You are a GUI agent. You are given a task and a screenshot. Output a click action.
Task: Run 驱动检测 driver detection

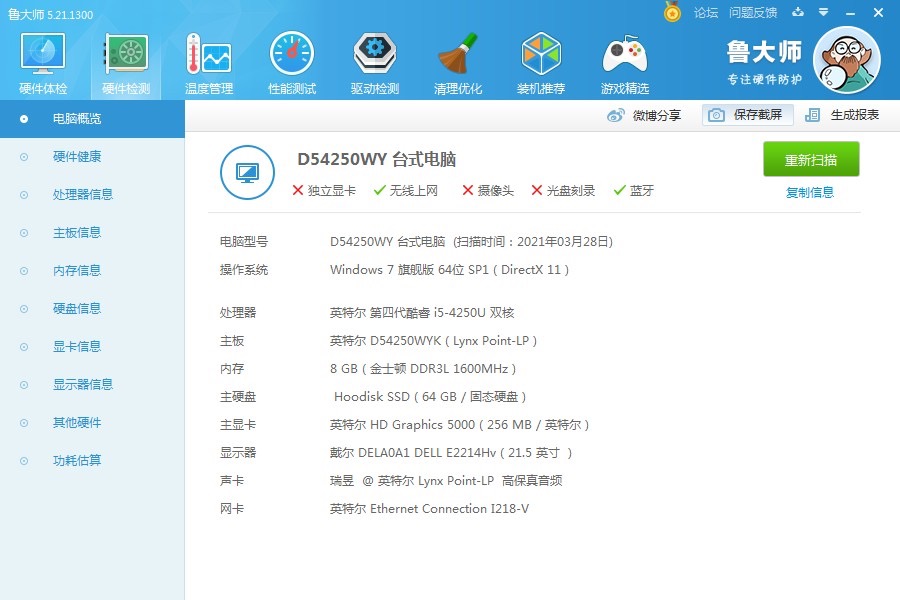click(x=373, y=60)
